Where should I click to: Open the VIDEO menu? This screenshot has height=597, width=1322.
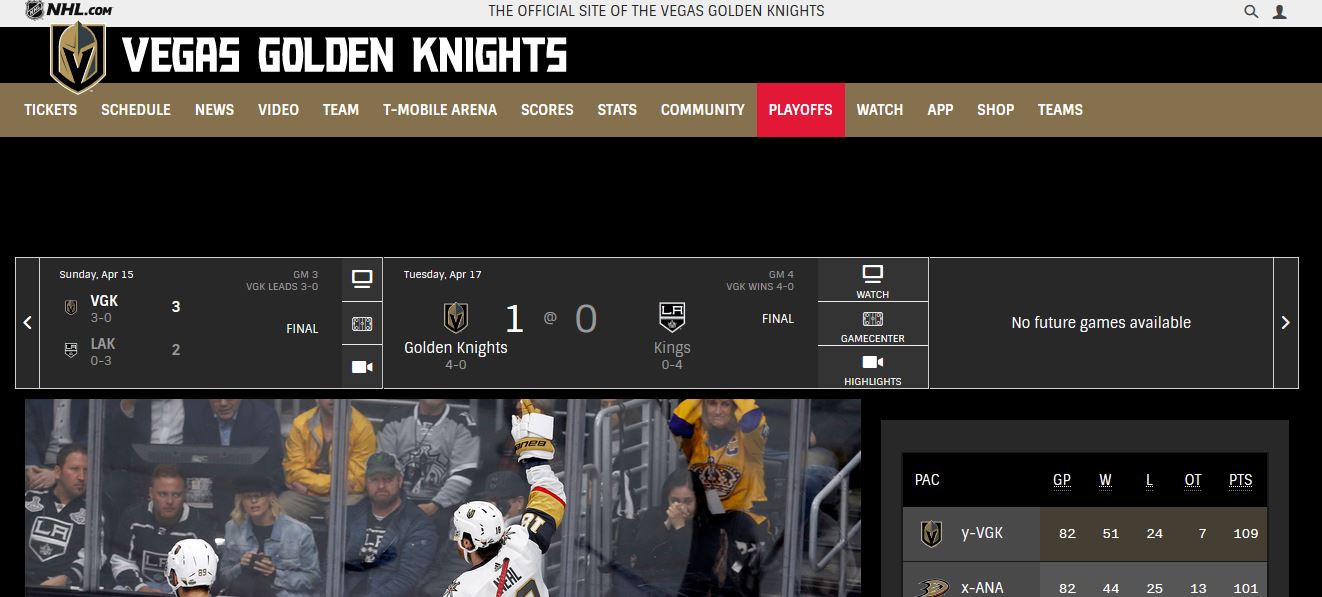tap(278, 110)
